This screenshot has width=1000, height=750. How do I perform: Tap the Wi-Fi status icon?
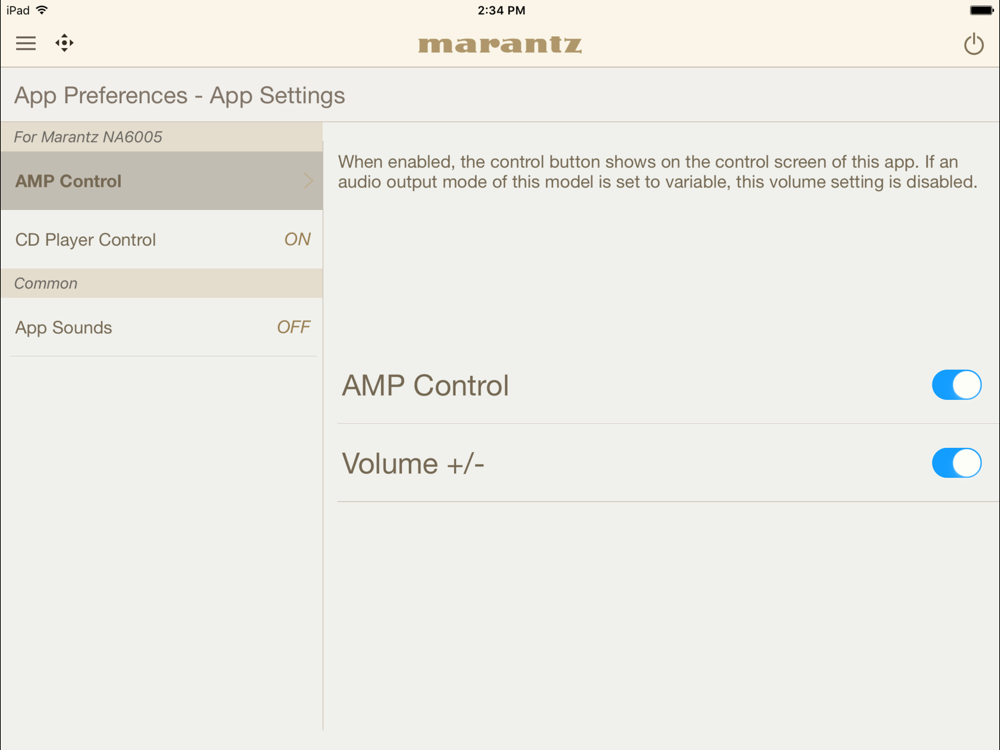(42, 10)
